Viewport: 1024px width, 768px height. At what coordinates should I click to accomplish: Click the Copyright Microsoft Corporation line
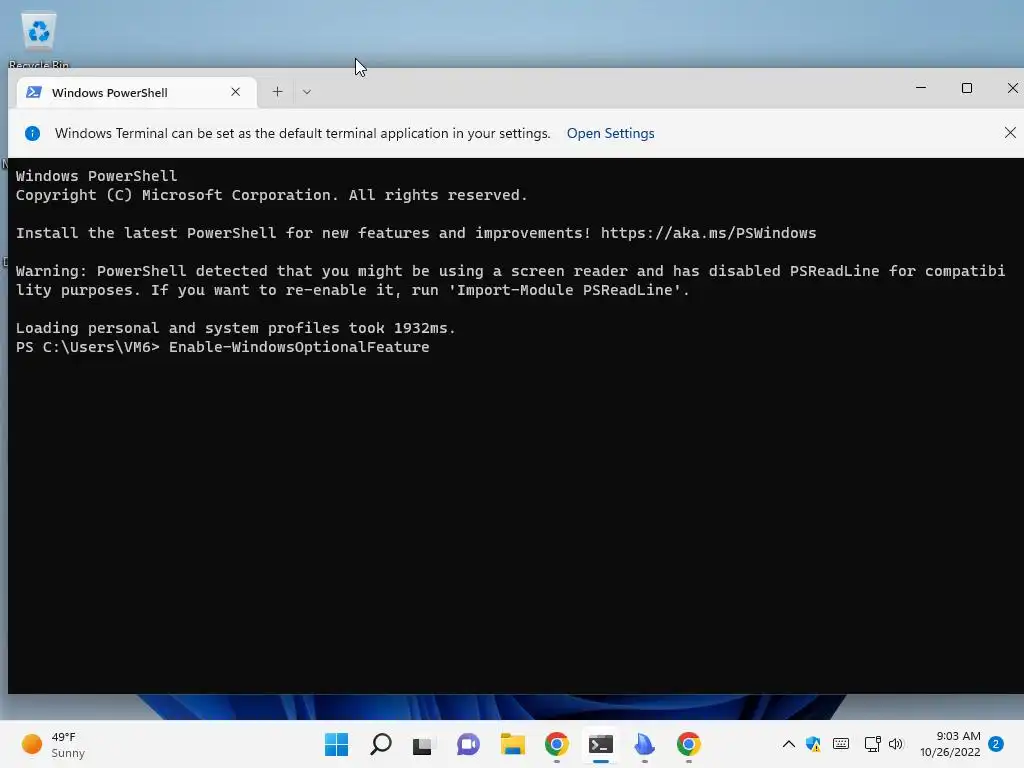pyautogui.click(x=271, y=195)
